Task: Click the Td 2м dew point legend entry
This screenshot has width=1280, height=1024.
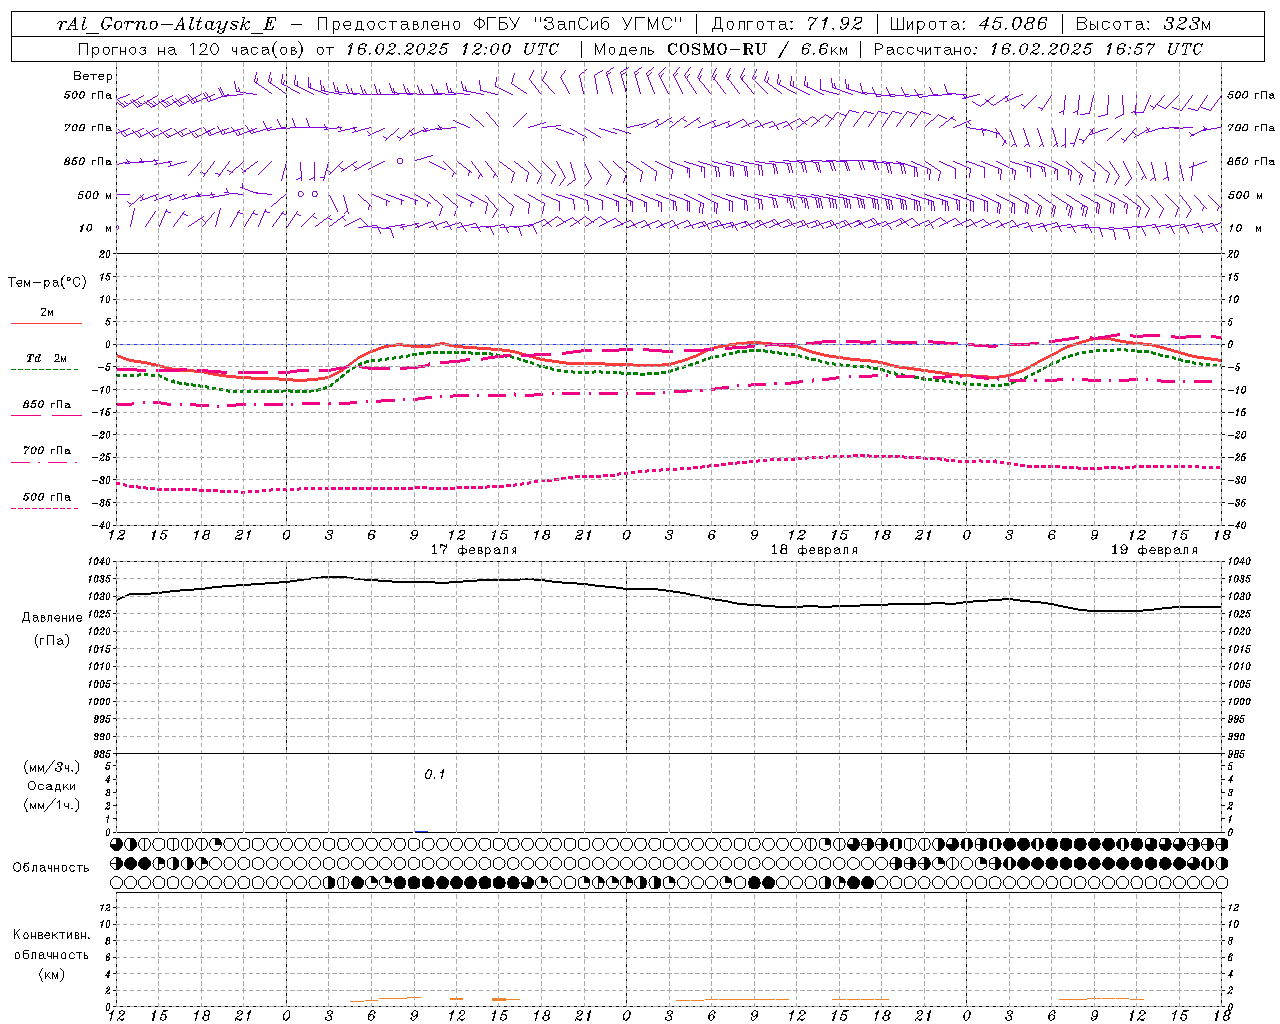Action: [x=47, y=358]
